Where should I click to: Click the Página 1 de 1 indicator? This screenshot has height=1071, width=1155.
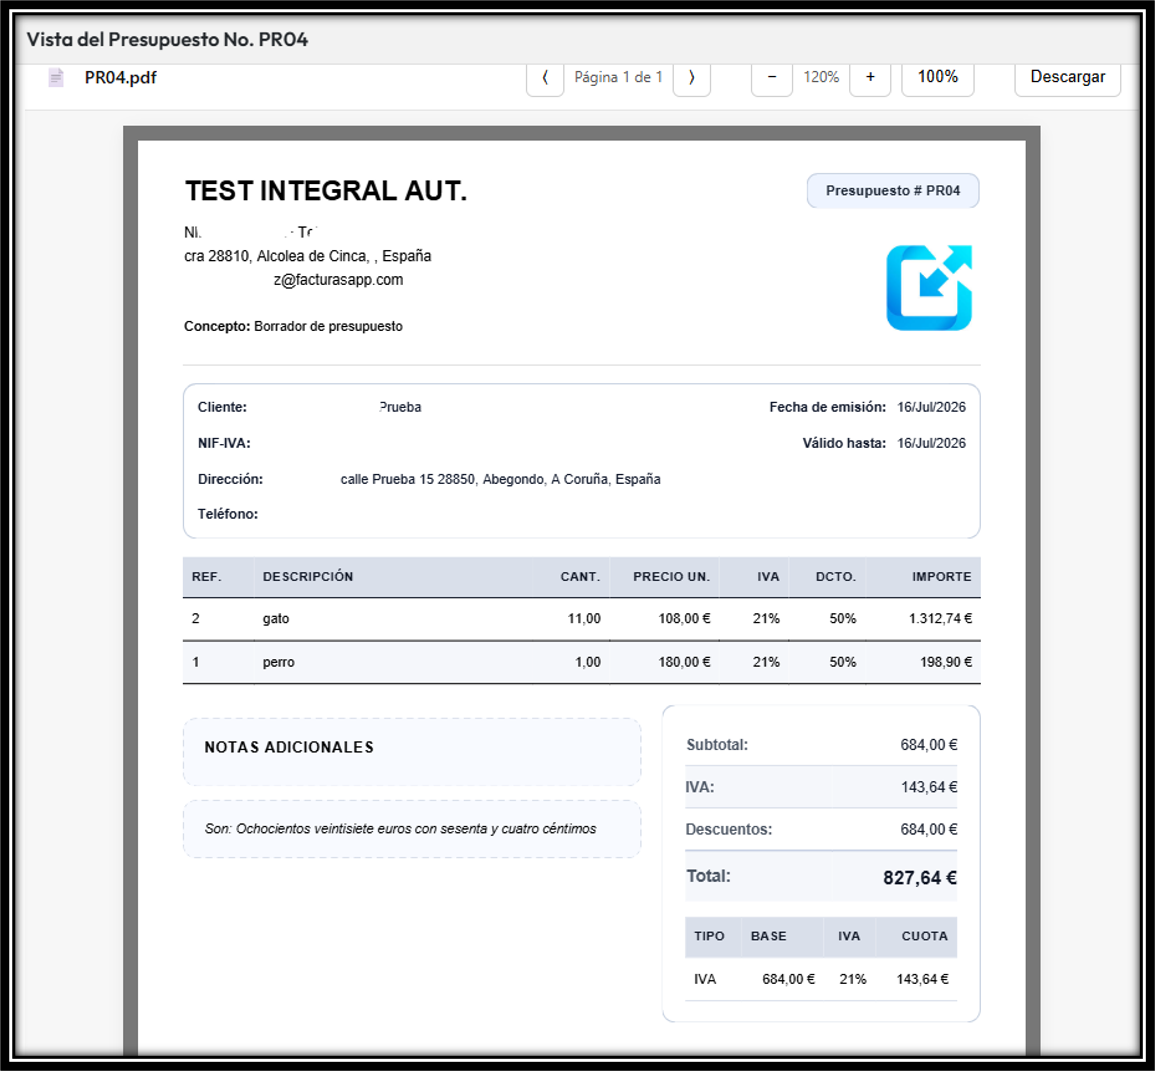pyautogui.click(x=618, y=77)
